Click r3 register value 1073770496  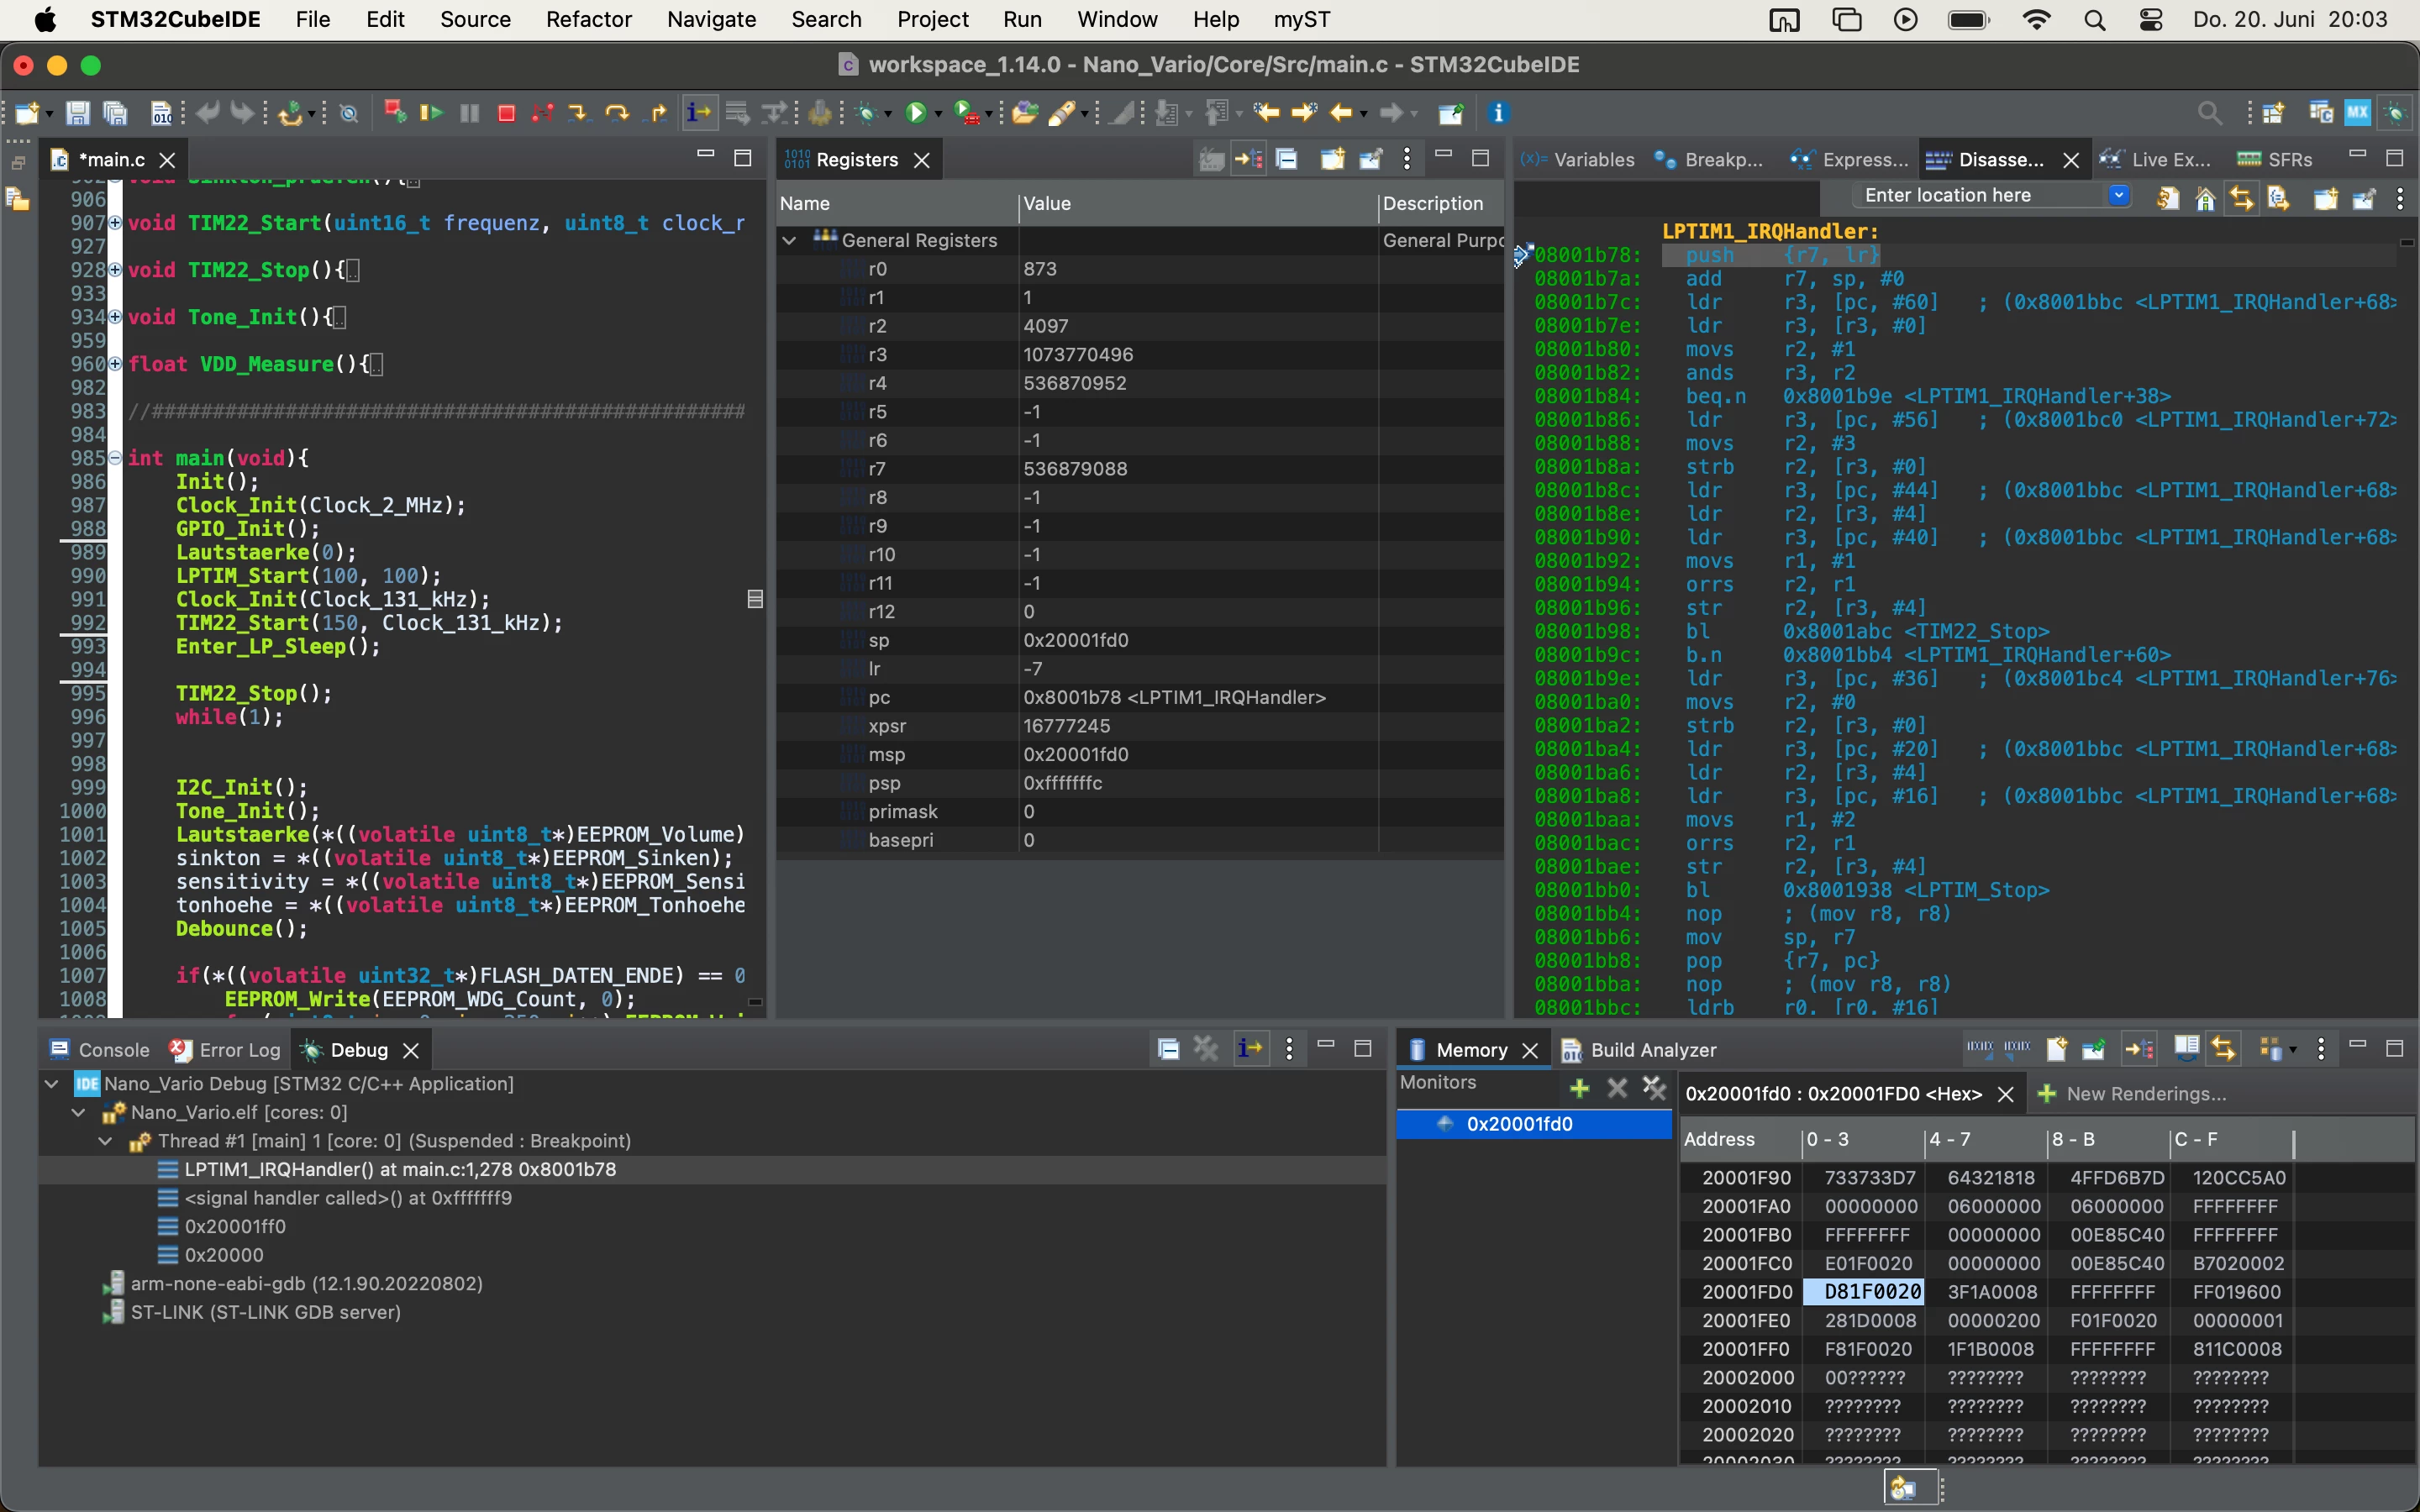coord(1078,355)
